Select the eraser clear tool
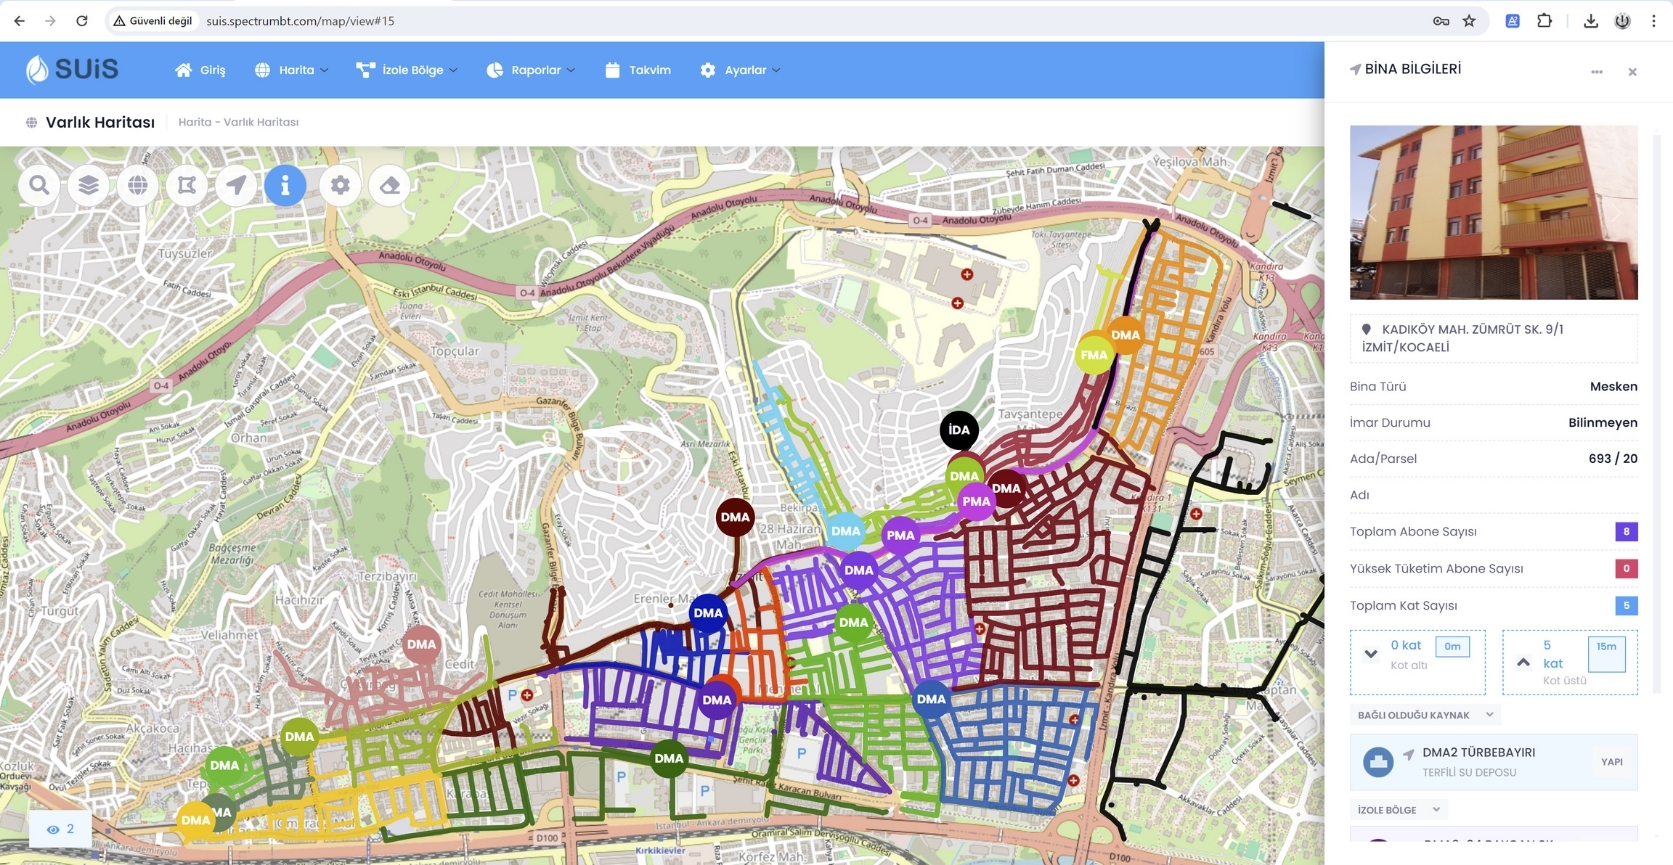The image size is (1673, 865). point(390,185)
